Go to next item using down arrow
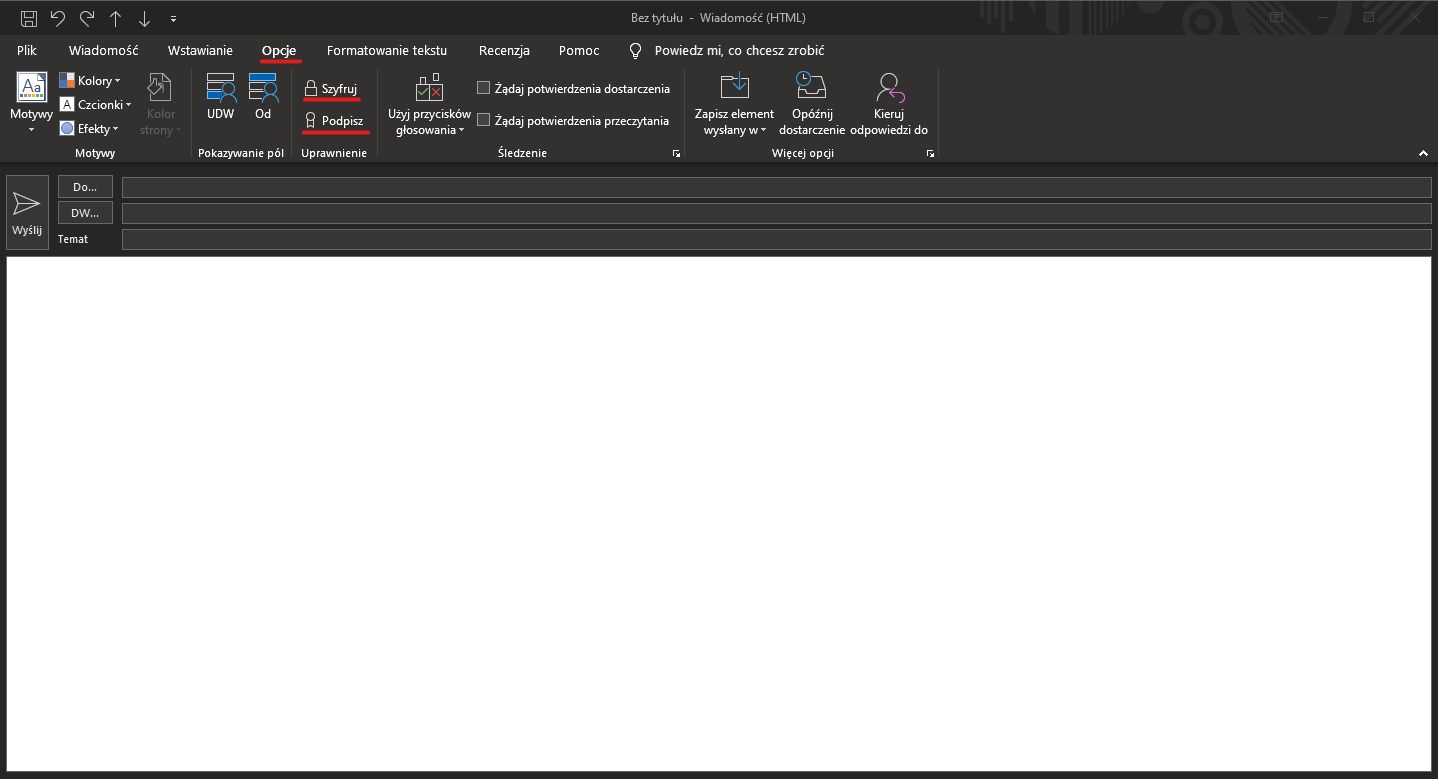This screenshot has height=779, width=1438. [x=145, y=18]
